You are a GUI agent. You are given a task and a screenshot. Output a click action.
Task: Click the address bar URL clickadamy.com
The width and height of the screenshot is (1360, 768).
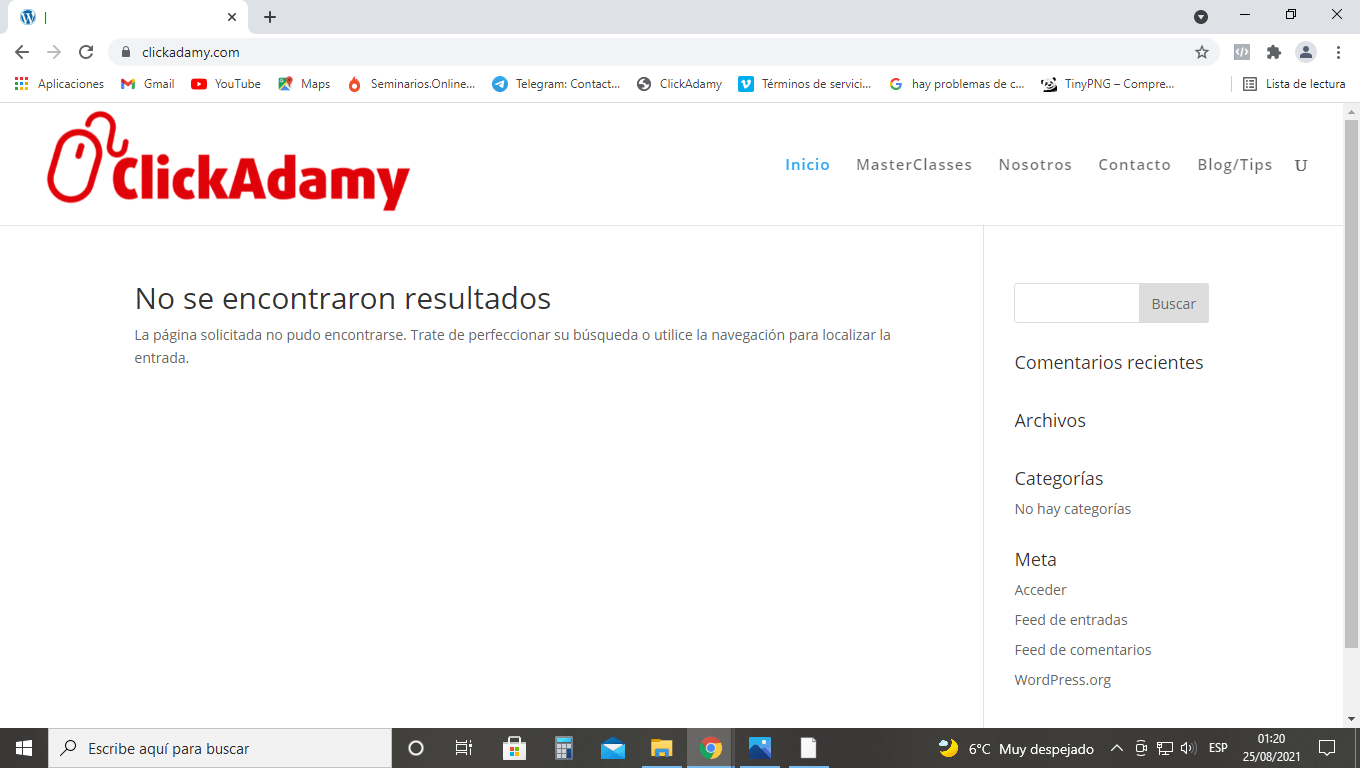click(x=190, y=52)
